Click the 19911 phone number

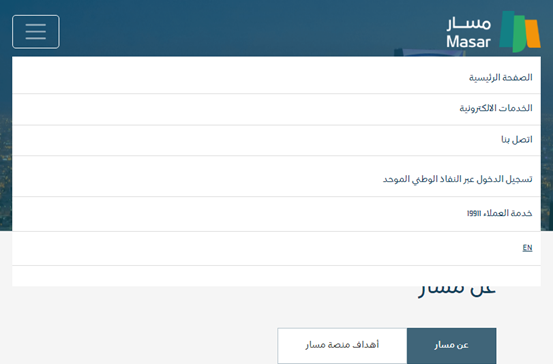tap(474, 214)
